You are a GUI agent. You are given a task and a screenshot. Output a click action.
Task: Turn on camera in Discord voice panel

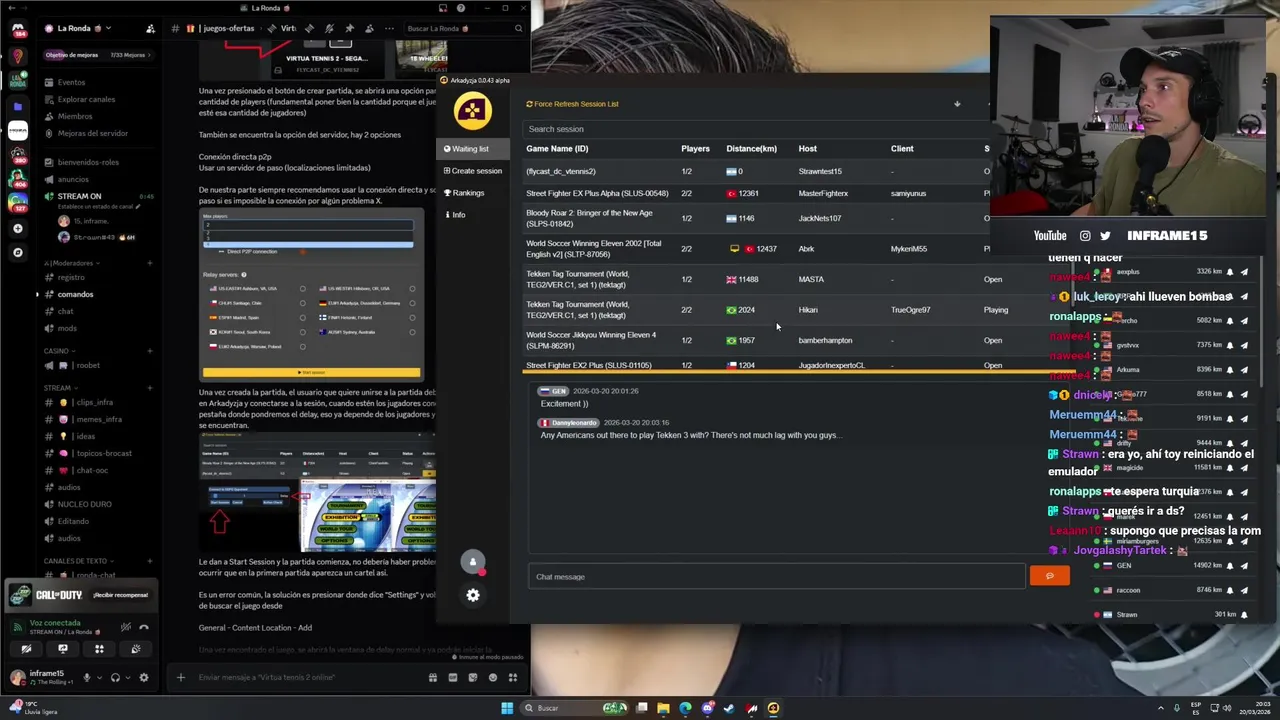click(26, 649)
